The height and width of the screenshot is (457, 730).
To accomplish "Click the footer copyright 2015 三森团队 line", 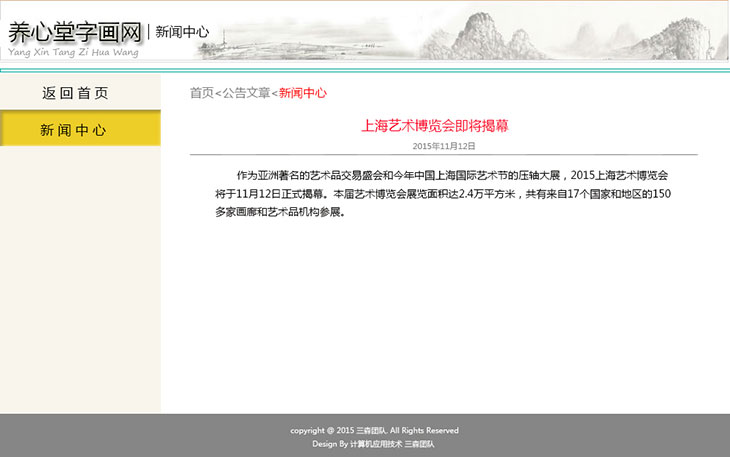I will (374, 431).
